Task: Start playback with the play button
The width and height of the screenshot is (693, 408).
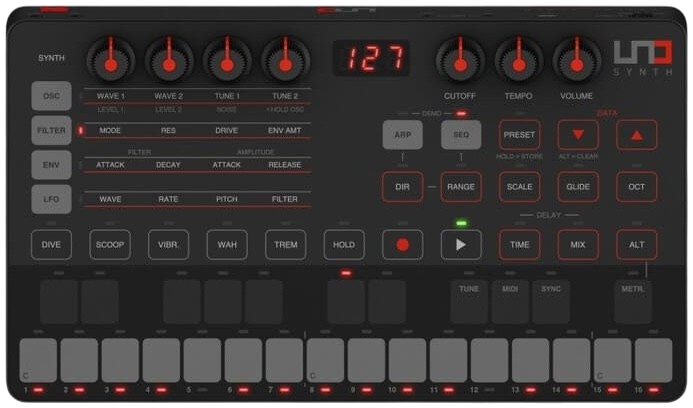Action: click(461, 244)
